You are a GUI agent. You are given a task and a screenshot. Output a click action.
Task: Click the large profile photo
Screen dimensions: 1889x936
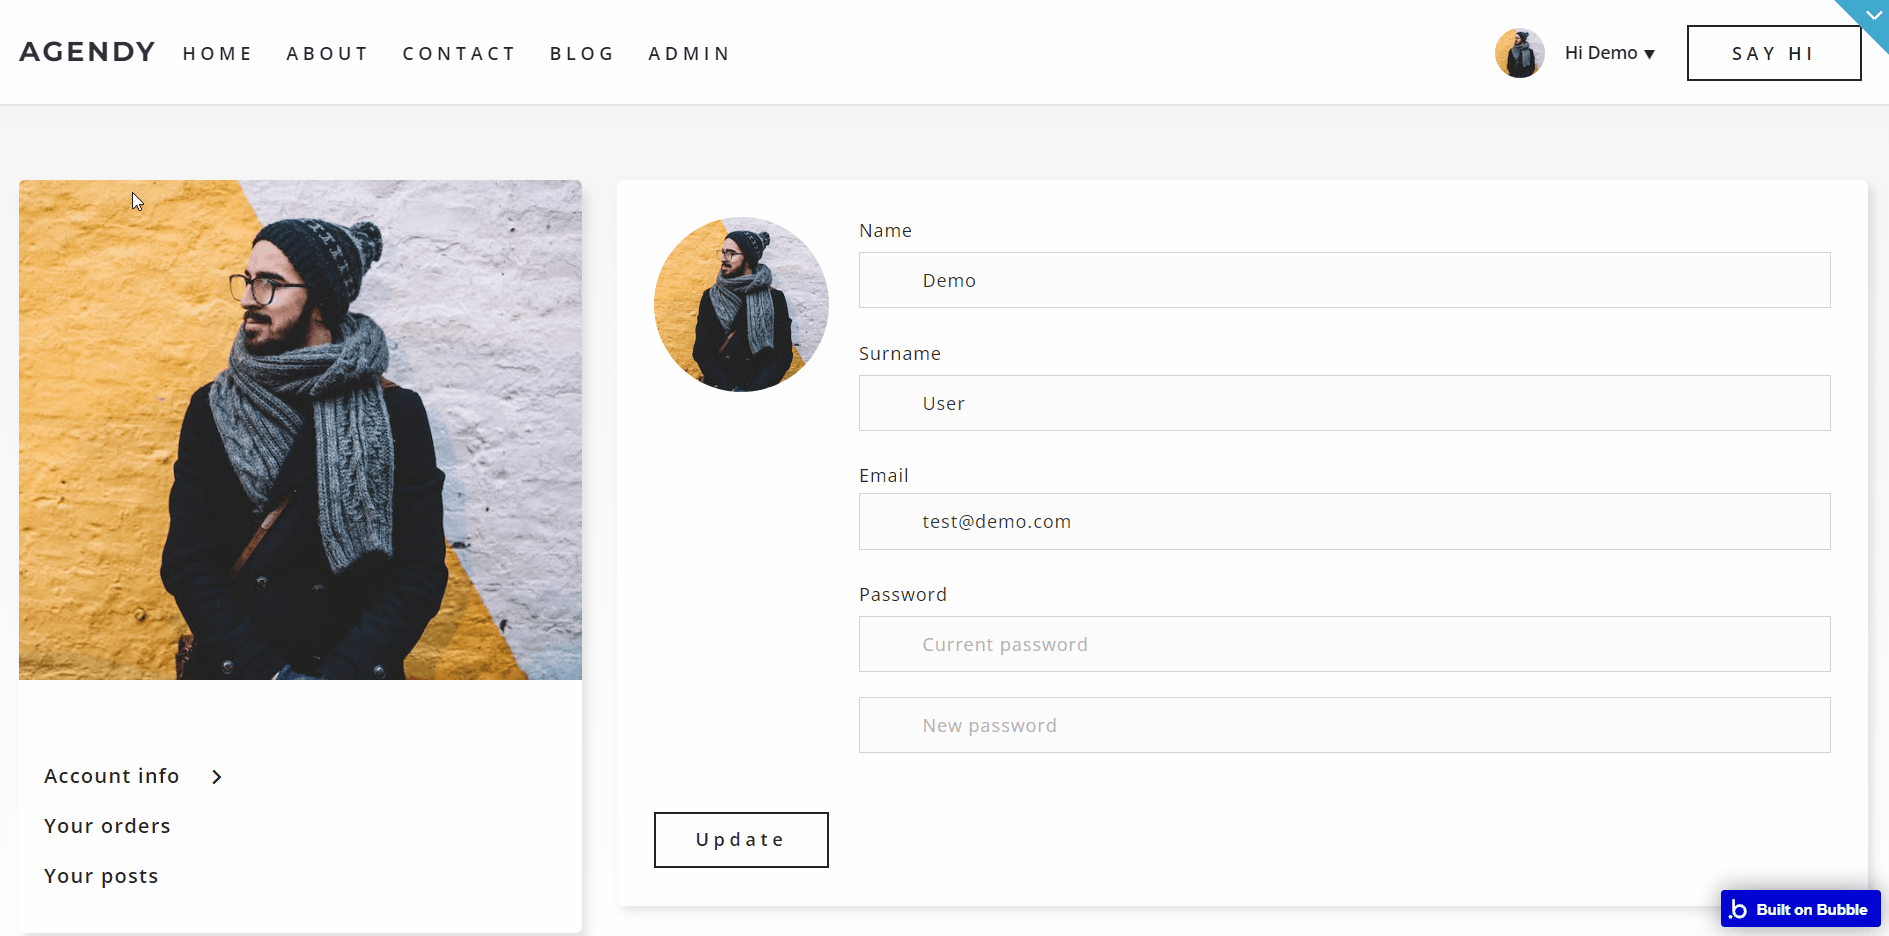[x=300, y=430]
